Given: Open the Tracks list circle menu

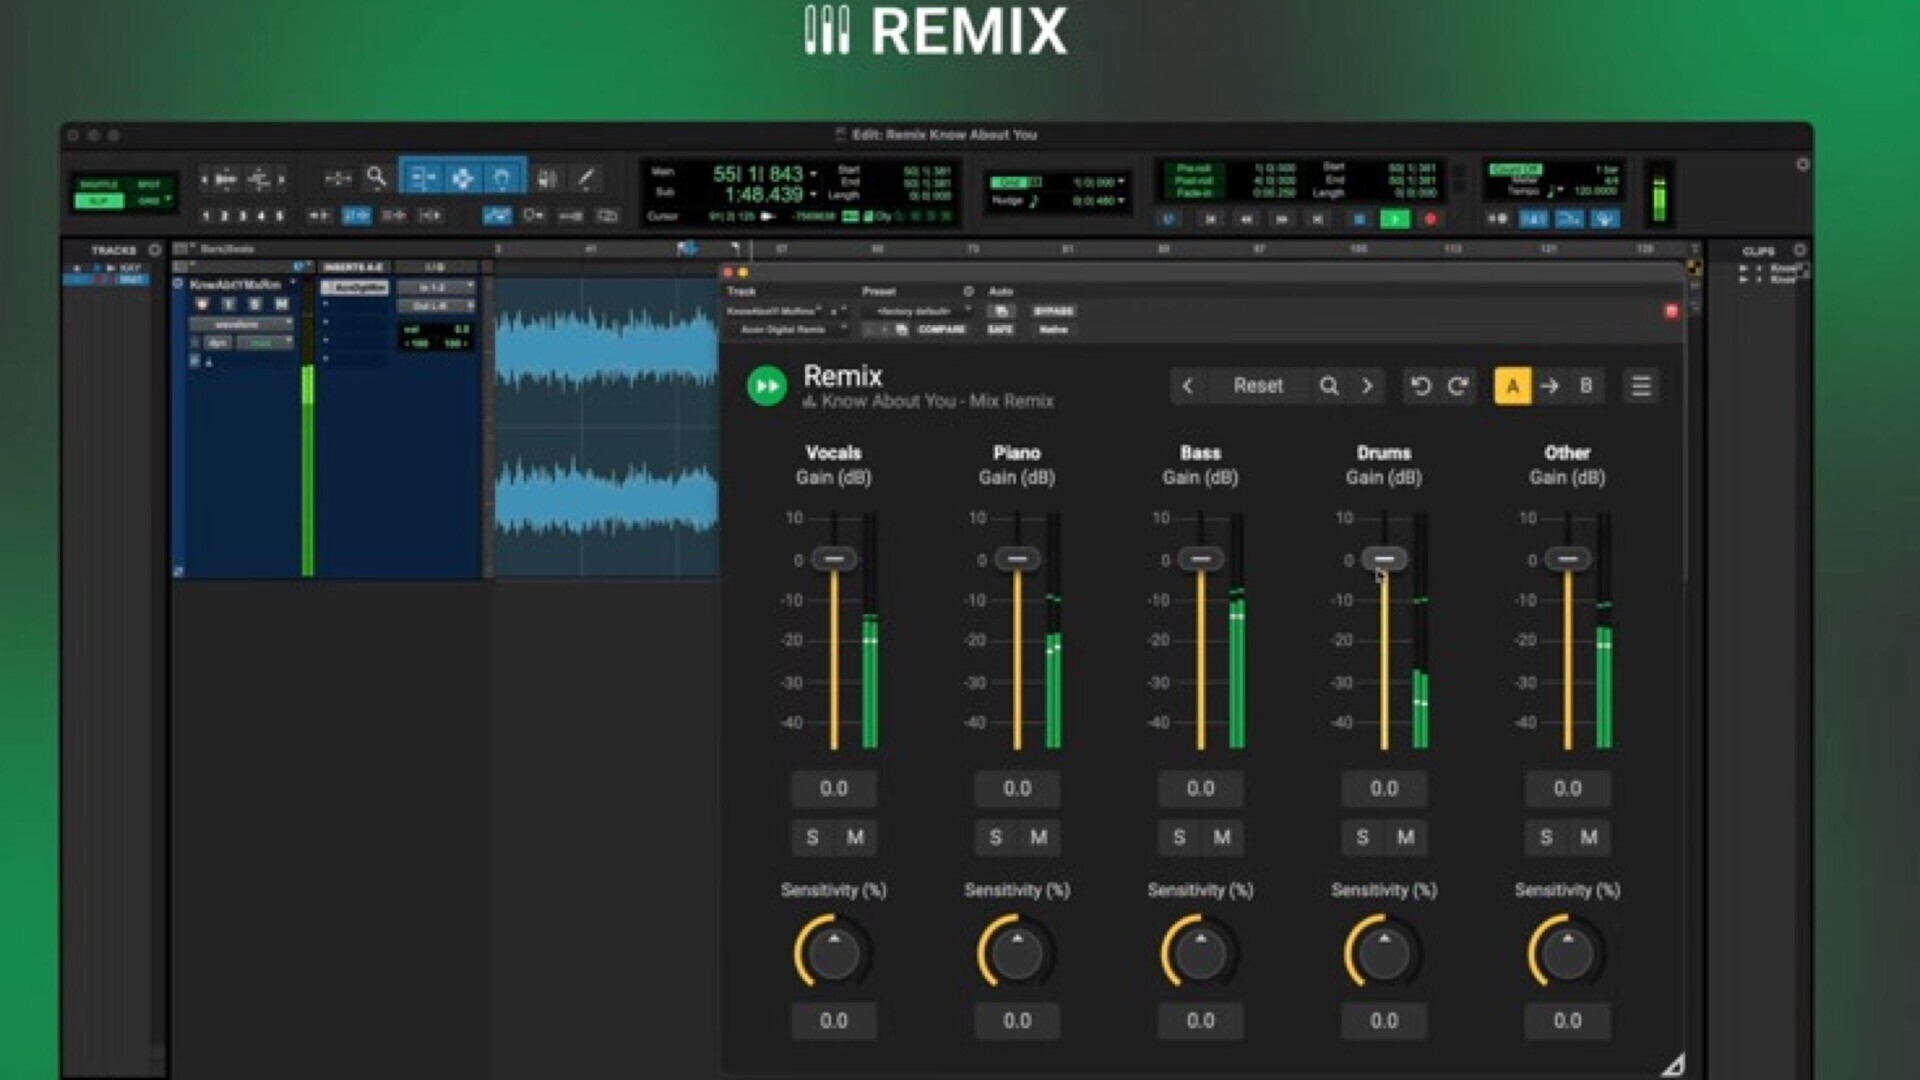Looking at the screenshot, I should coord(155,250).
